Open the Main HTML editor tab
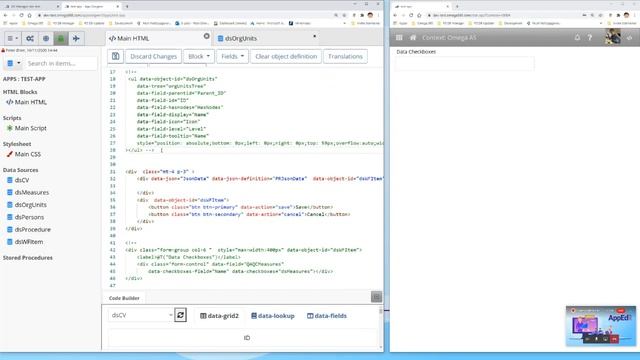The width and height of the screenshot is (640, 360). pos(129,38)
